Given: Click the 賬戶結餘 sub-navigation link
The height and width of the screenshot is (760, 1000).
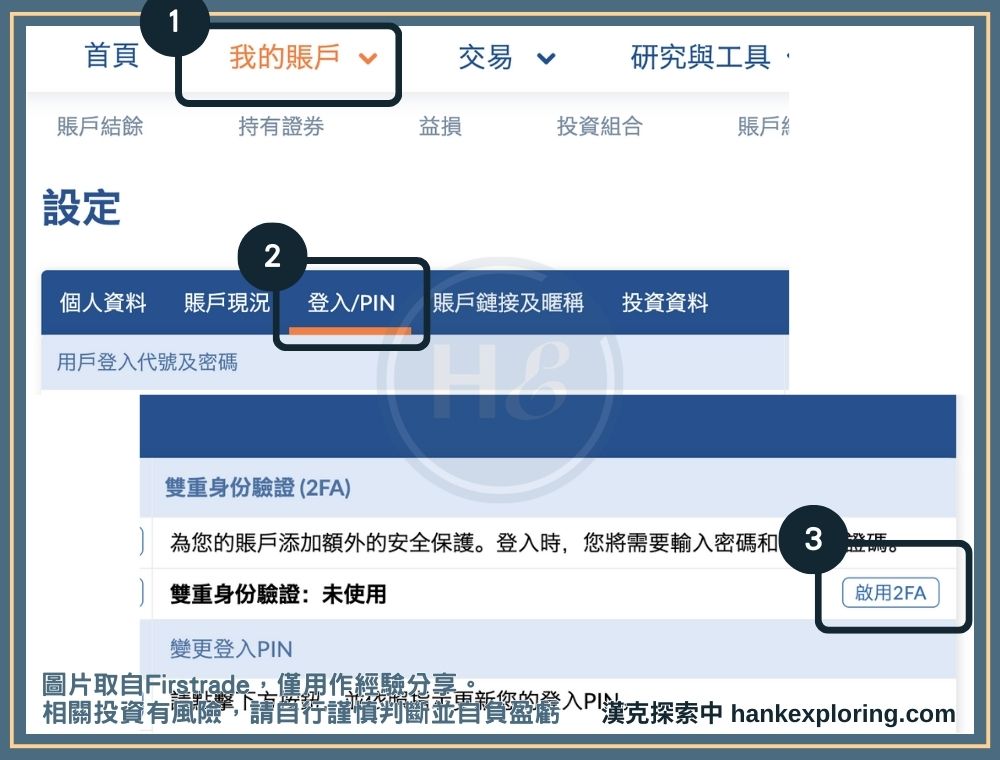Looking at the screenshot, I should (100, 126).
